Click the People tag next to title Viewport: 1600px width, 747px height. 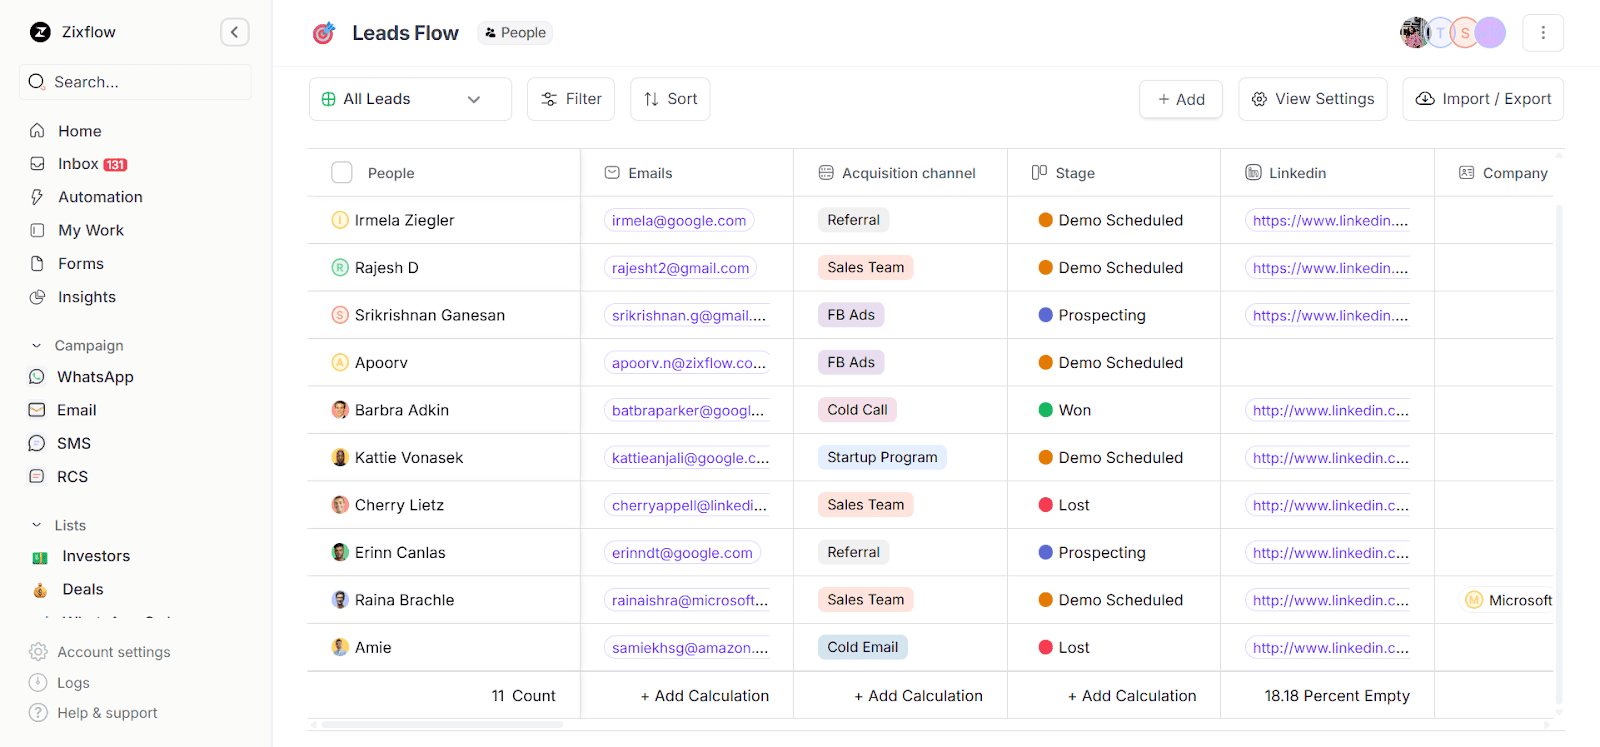click(515, 33)
